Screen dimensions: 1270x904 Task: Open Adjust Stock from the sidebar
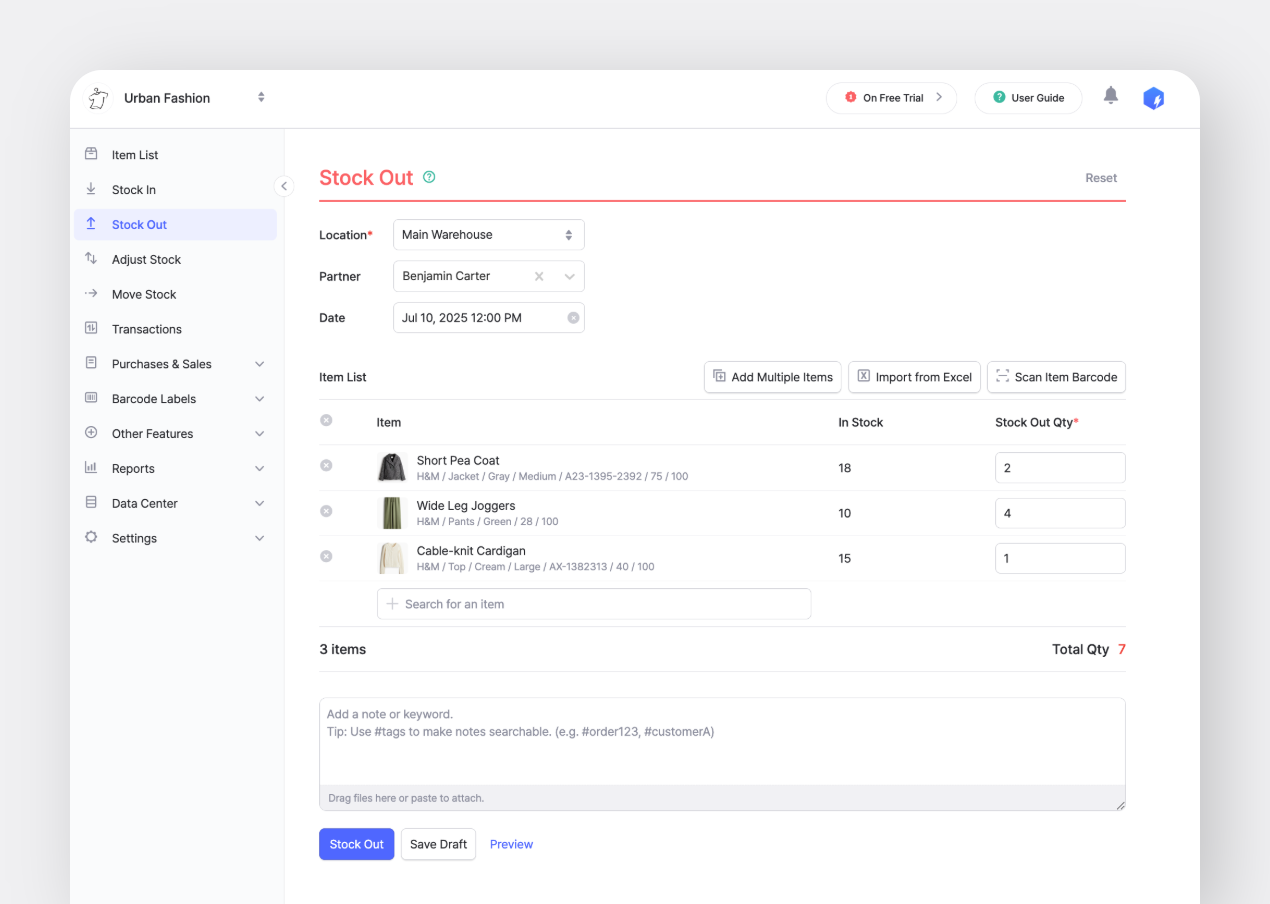(x=146, y=259)
